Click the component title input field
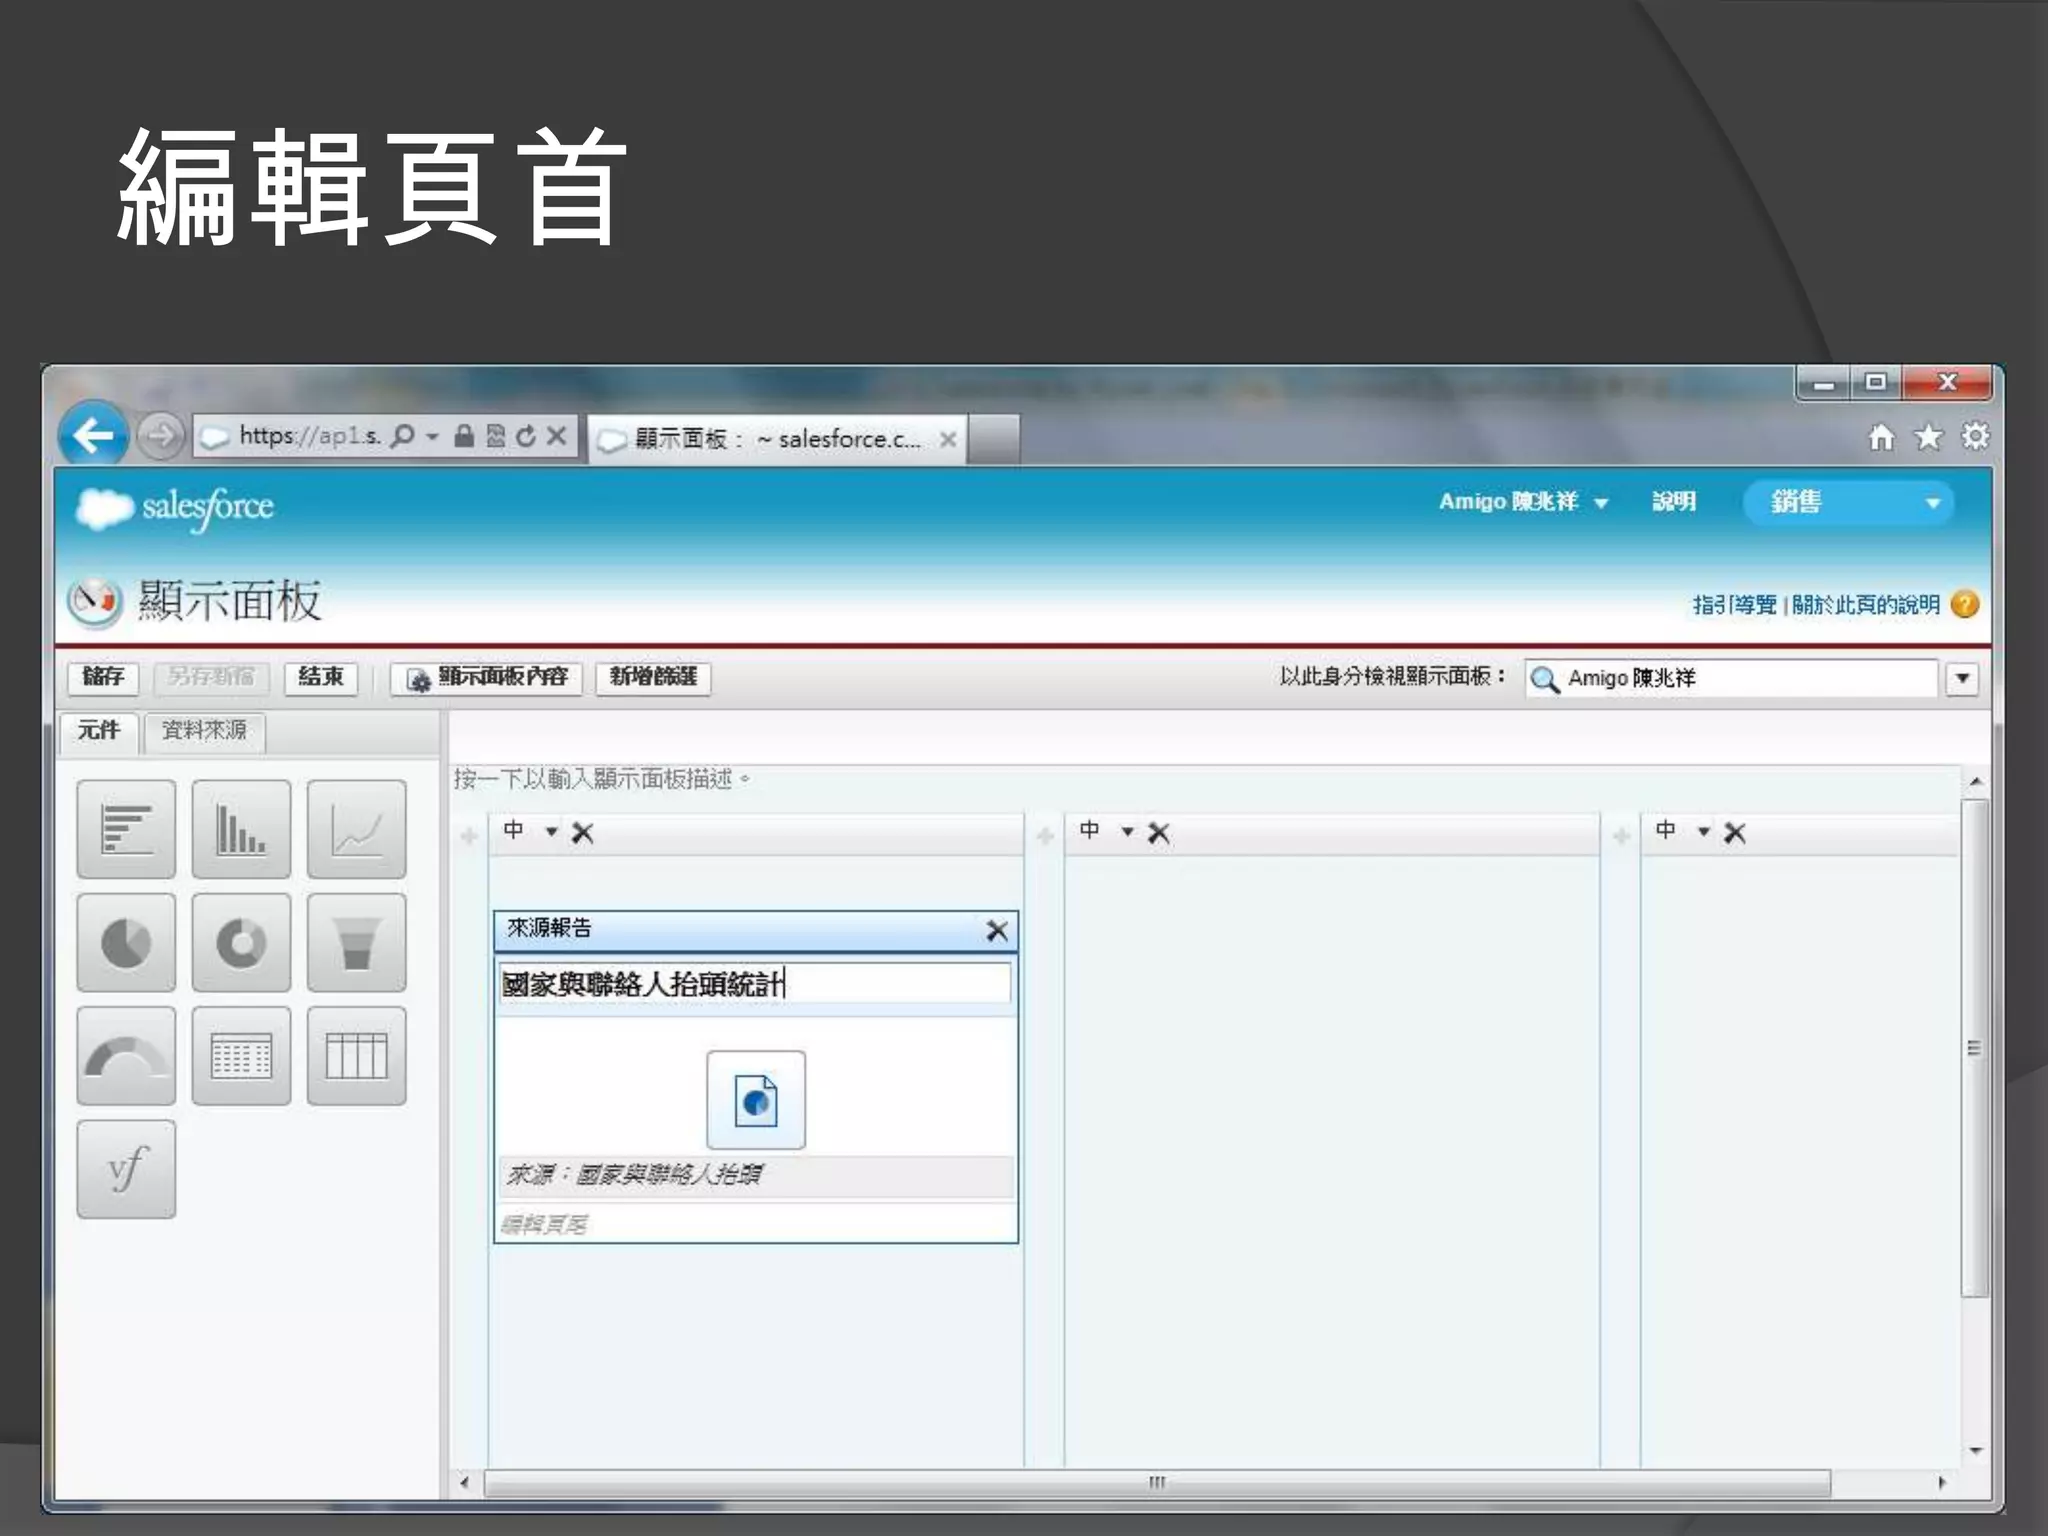 point(754,984)
